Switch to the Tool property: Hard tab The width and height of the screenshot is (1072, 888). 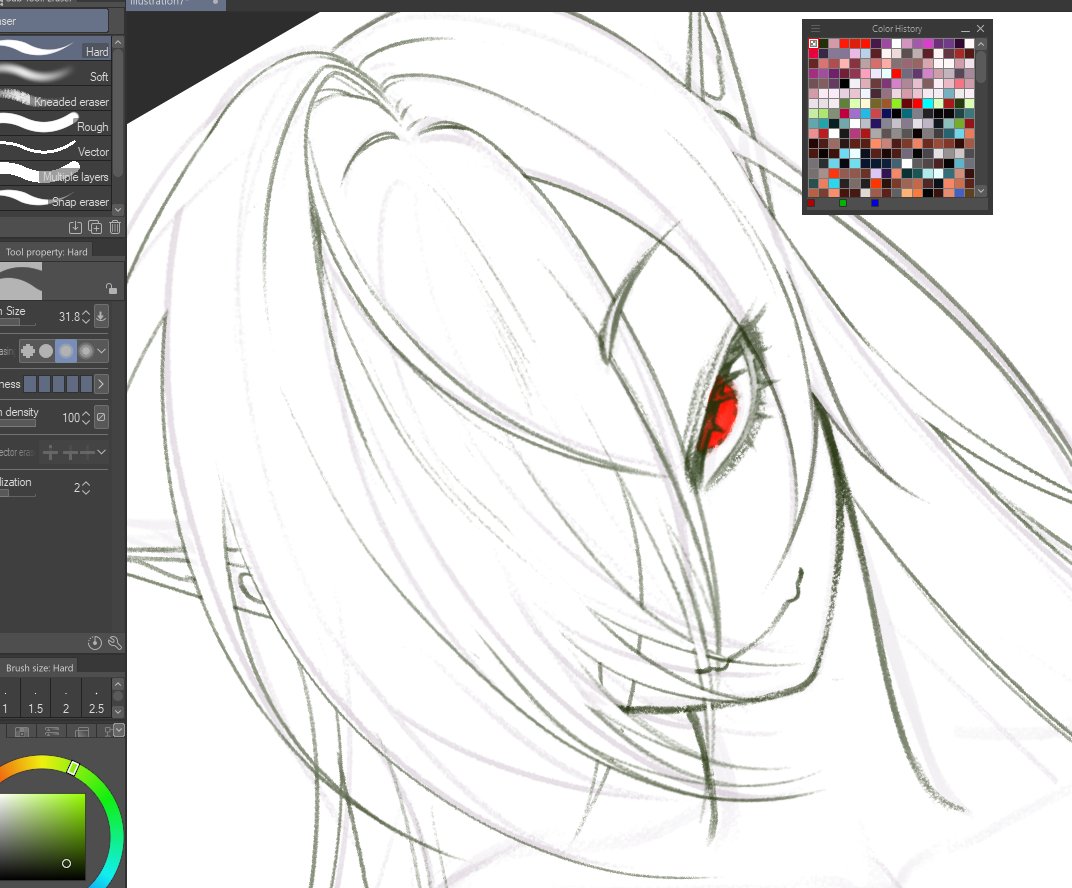[x=46, y=252]
